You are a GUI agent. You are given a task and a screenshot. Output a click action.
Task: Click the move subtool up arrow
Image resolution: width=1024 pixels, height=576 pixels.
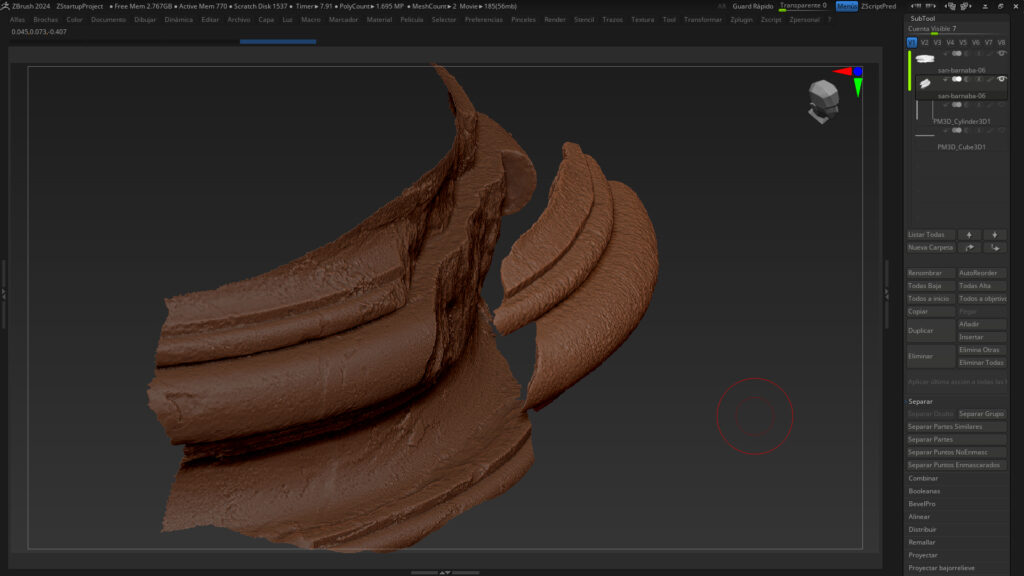point(969,234)
